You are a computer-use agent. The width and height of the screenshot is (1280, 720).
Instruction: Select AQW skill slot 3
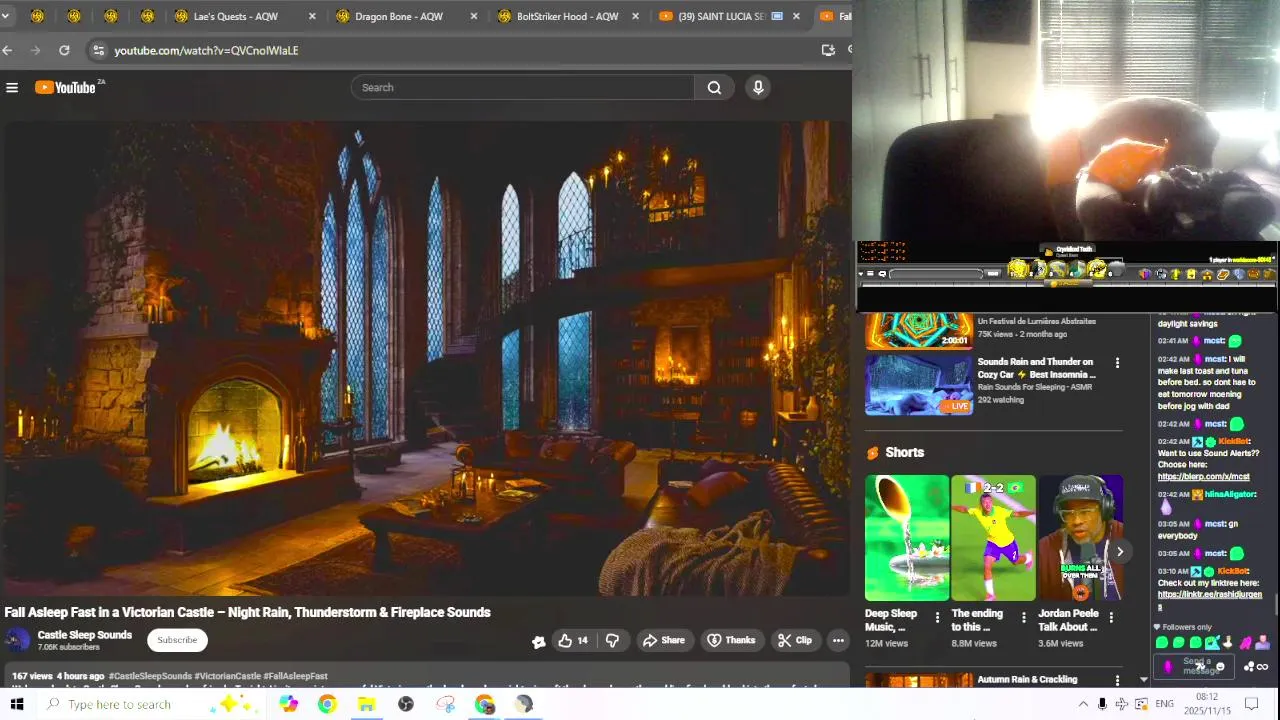coord(1057,269)
